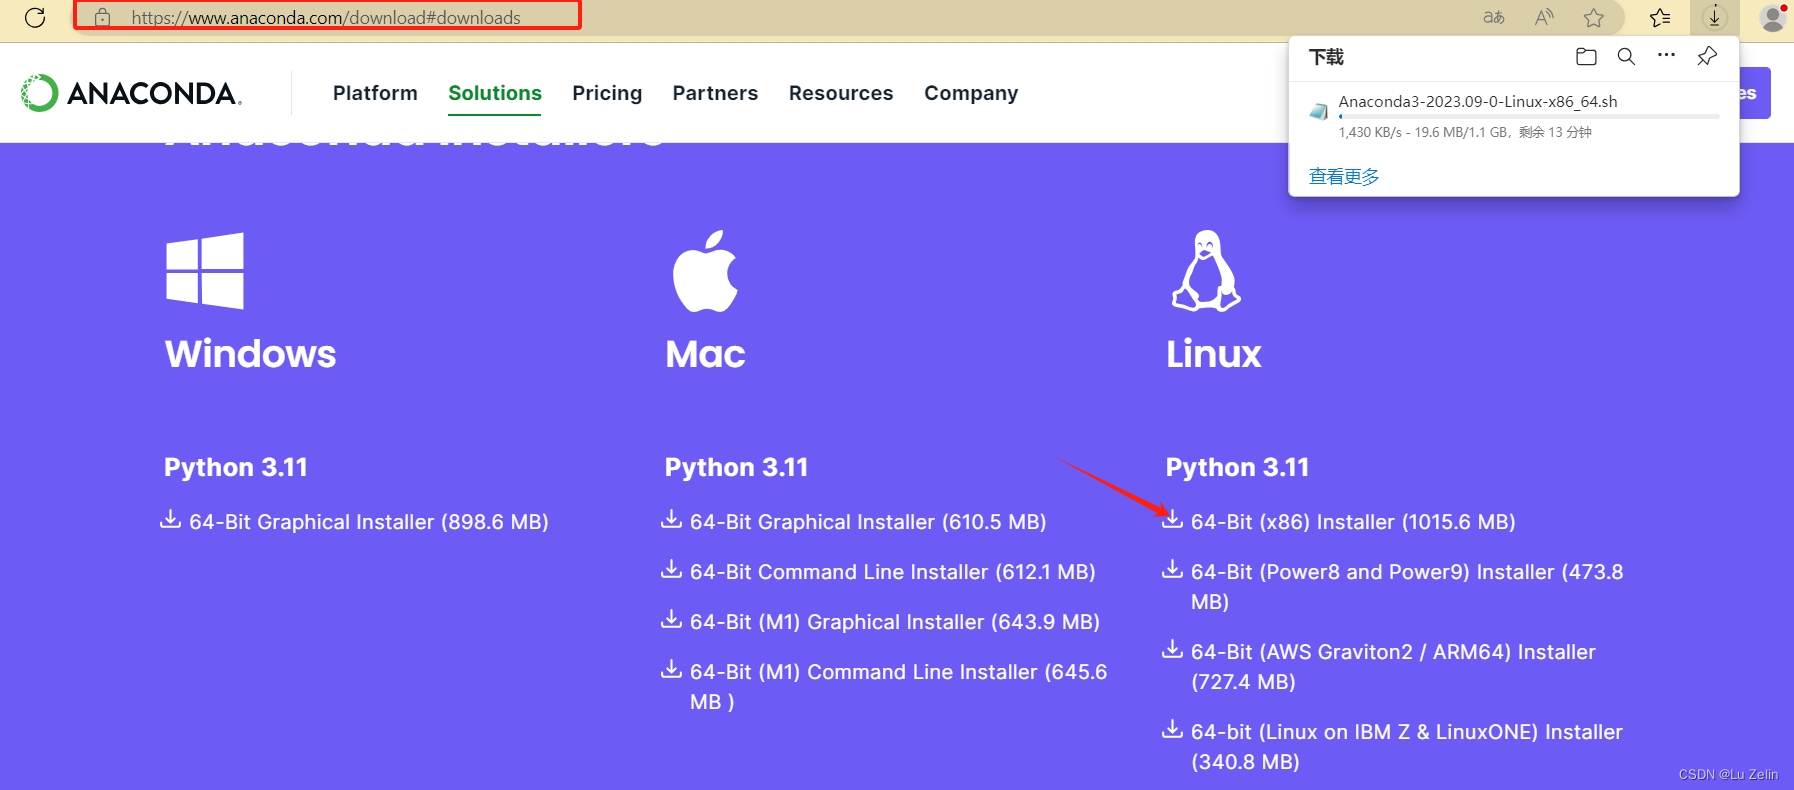Click the anaconda.com URL address field
Viewport: 1794px width, 790px height.
point(327,16)
